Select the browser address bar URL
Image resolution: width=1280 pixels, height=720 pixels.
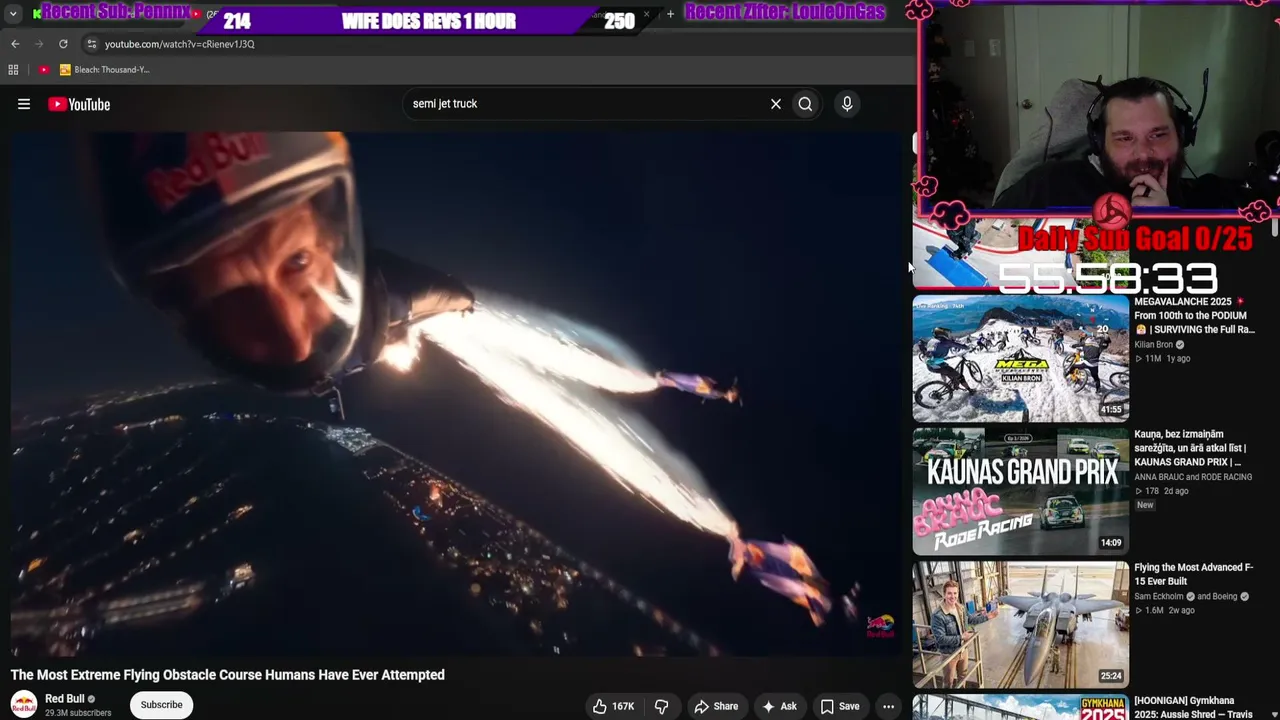point(180,44)
